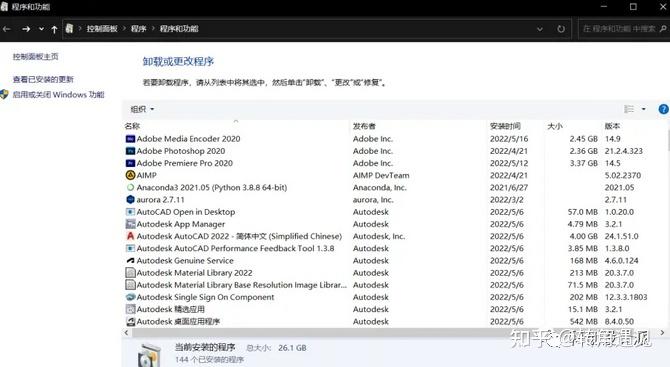Refresh the programs list
Screen dimensions: 670x367
(x=561, y=29)
